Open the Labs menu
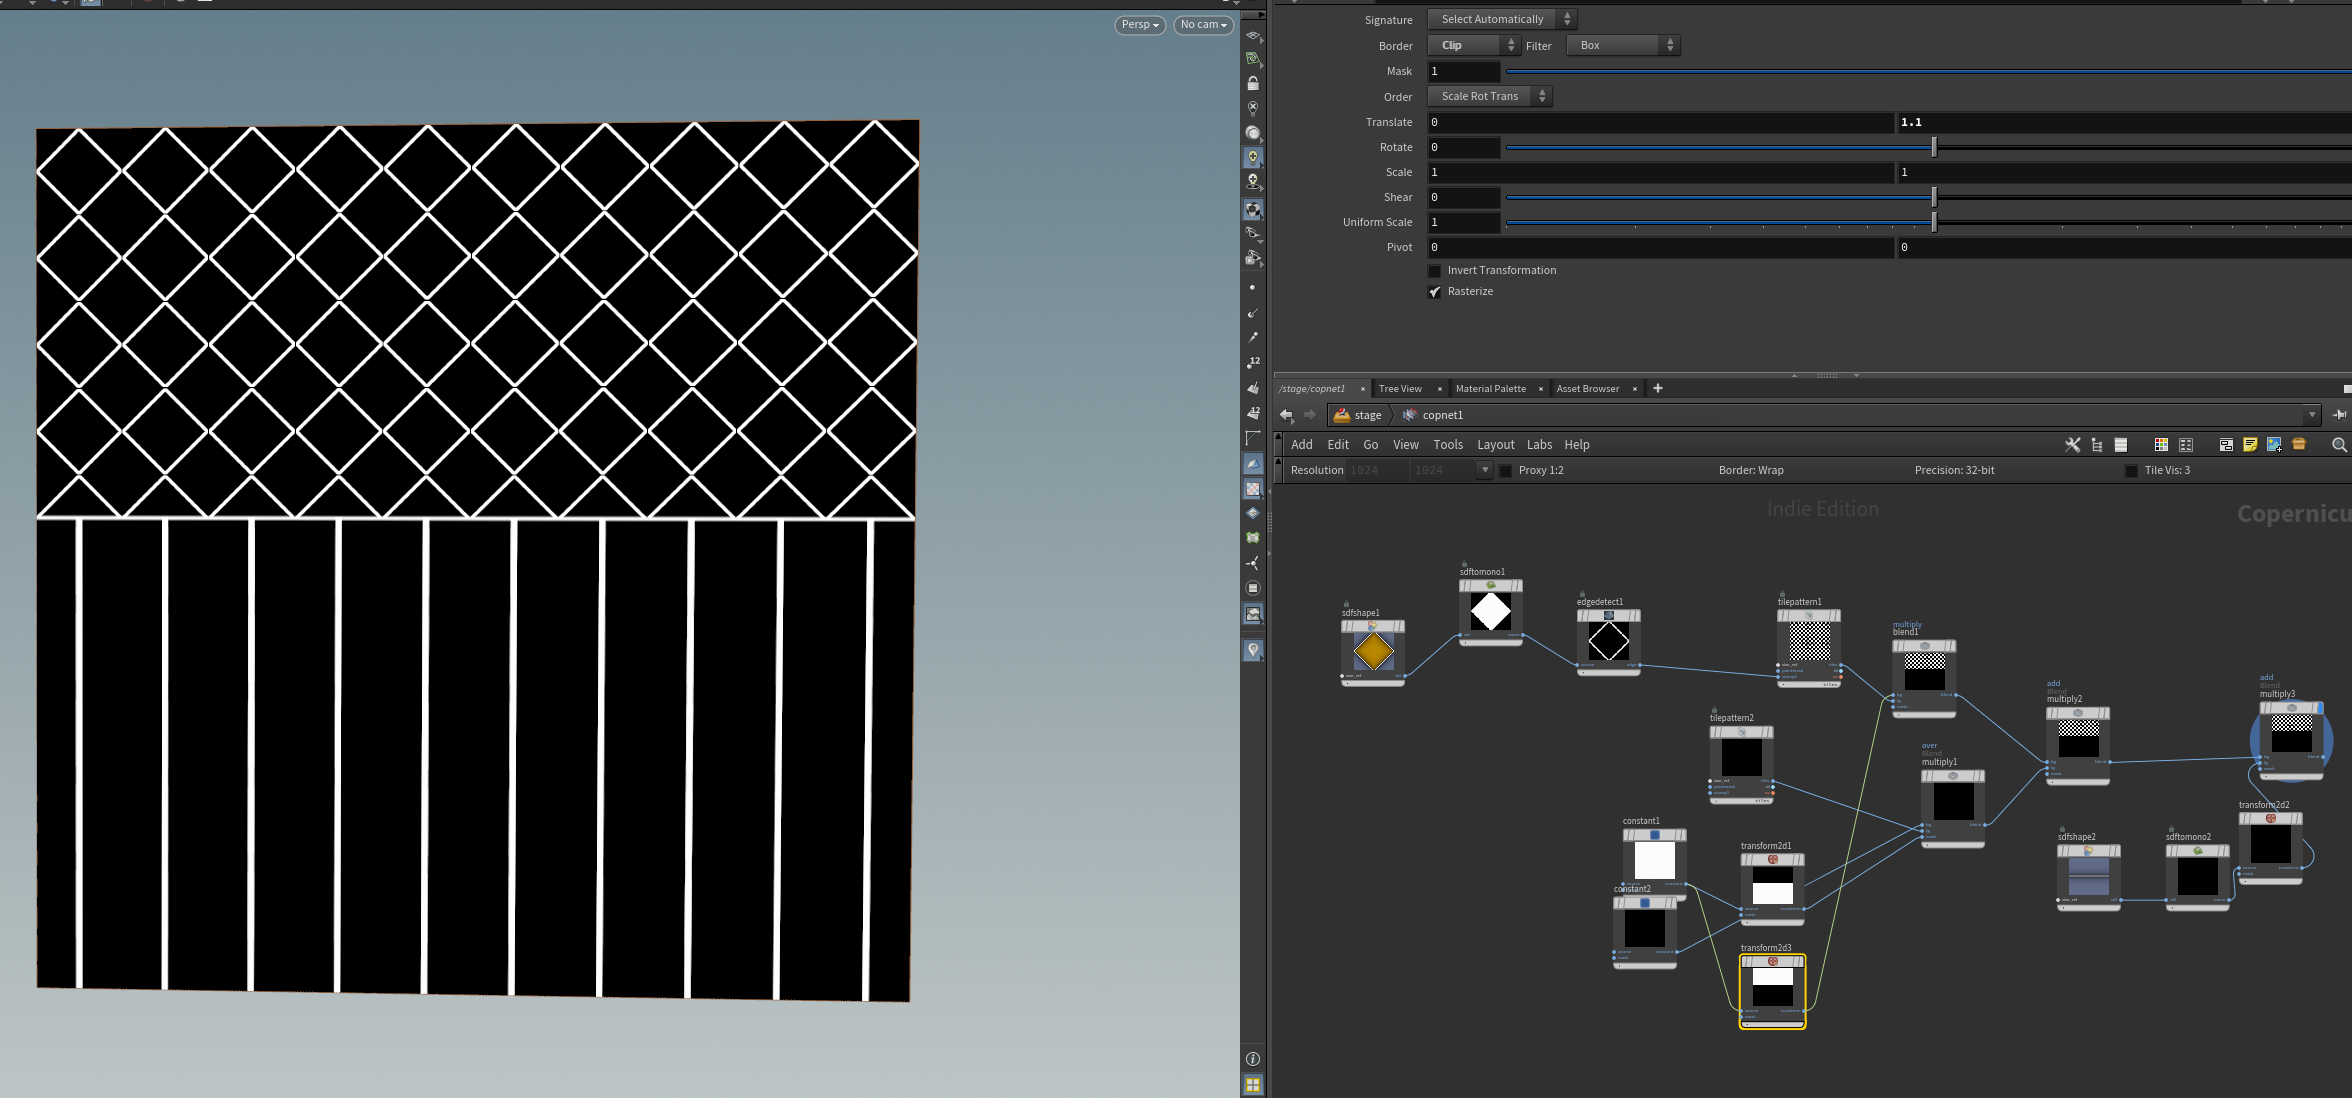The height and width of the screenshot is (1098, 2352). click(x=1540, y=445)
